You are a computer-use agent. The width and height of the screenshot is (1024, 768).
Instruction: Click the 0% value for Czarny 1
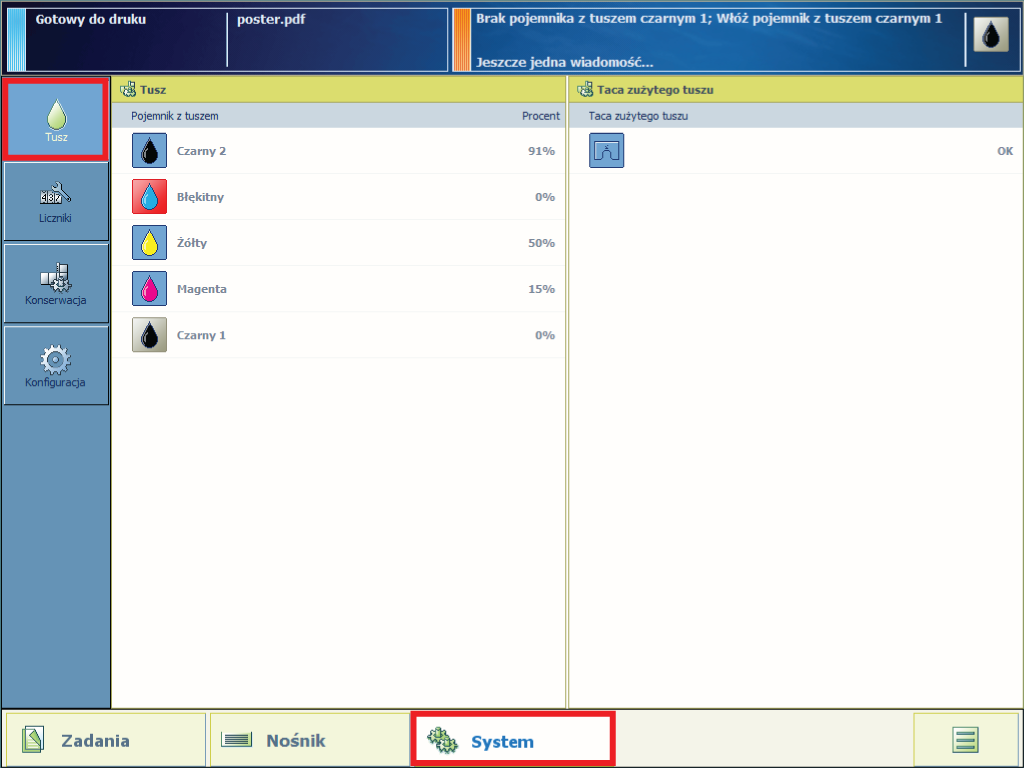click(x=545, y=335)
